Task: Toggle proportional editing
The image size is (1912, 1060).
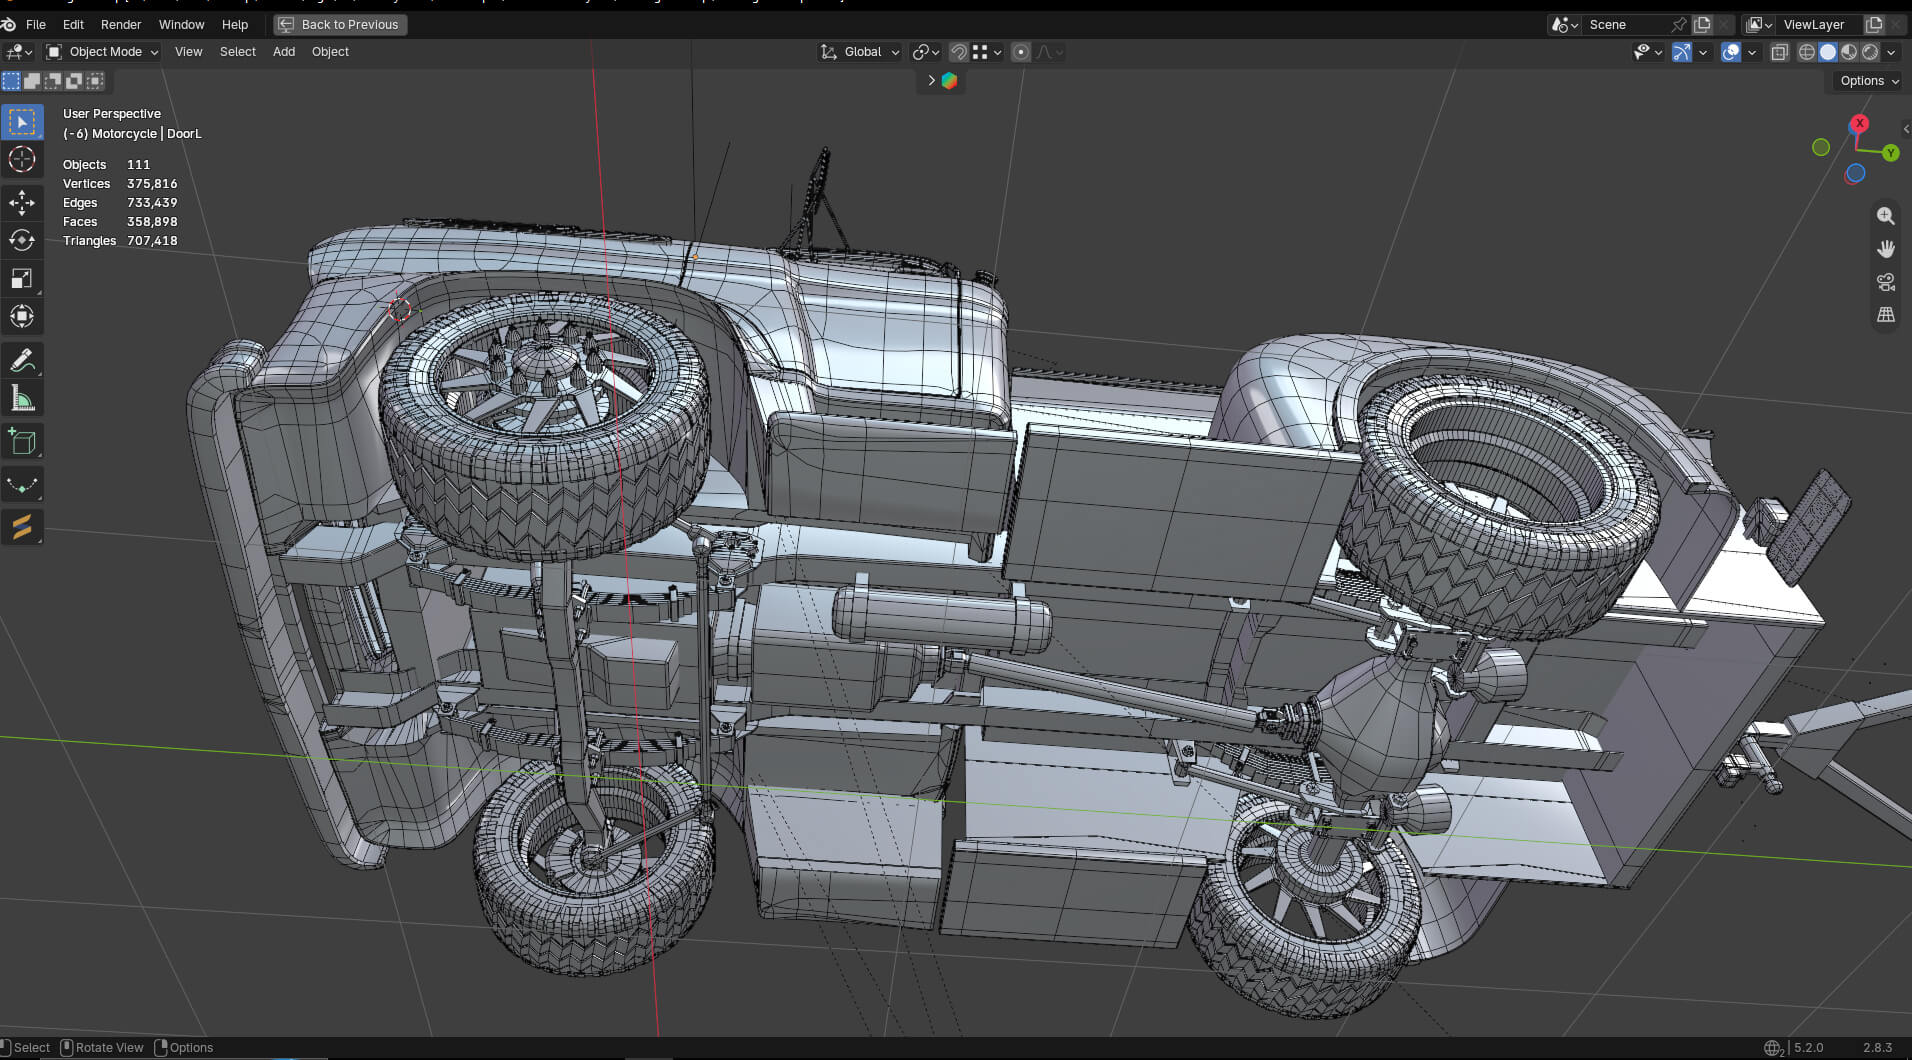Action: pyautogui.click(x=1020, y=52)
